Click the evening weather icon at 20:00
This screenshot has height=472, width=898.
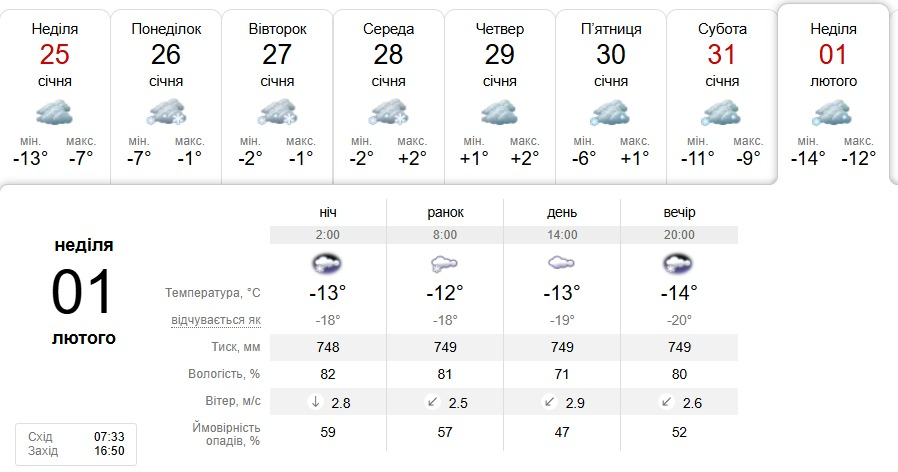[679, 264]
